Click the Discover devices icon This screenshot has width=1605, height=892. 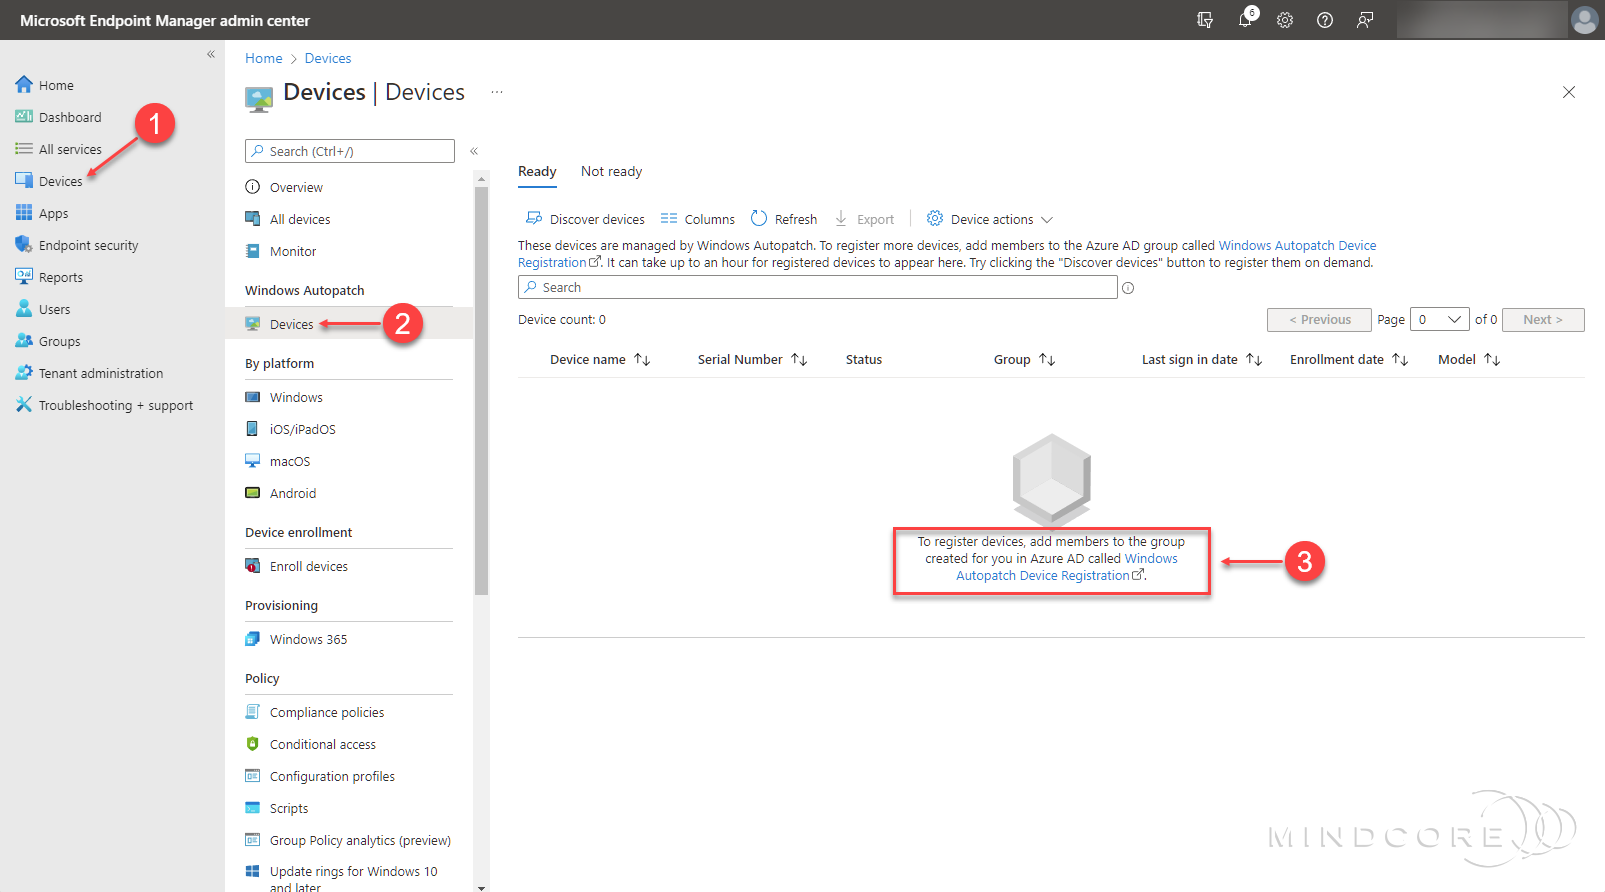[x=534, y=219]
